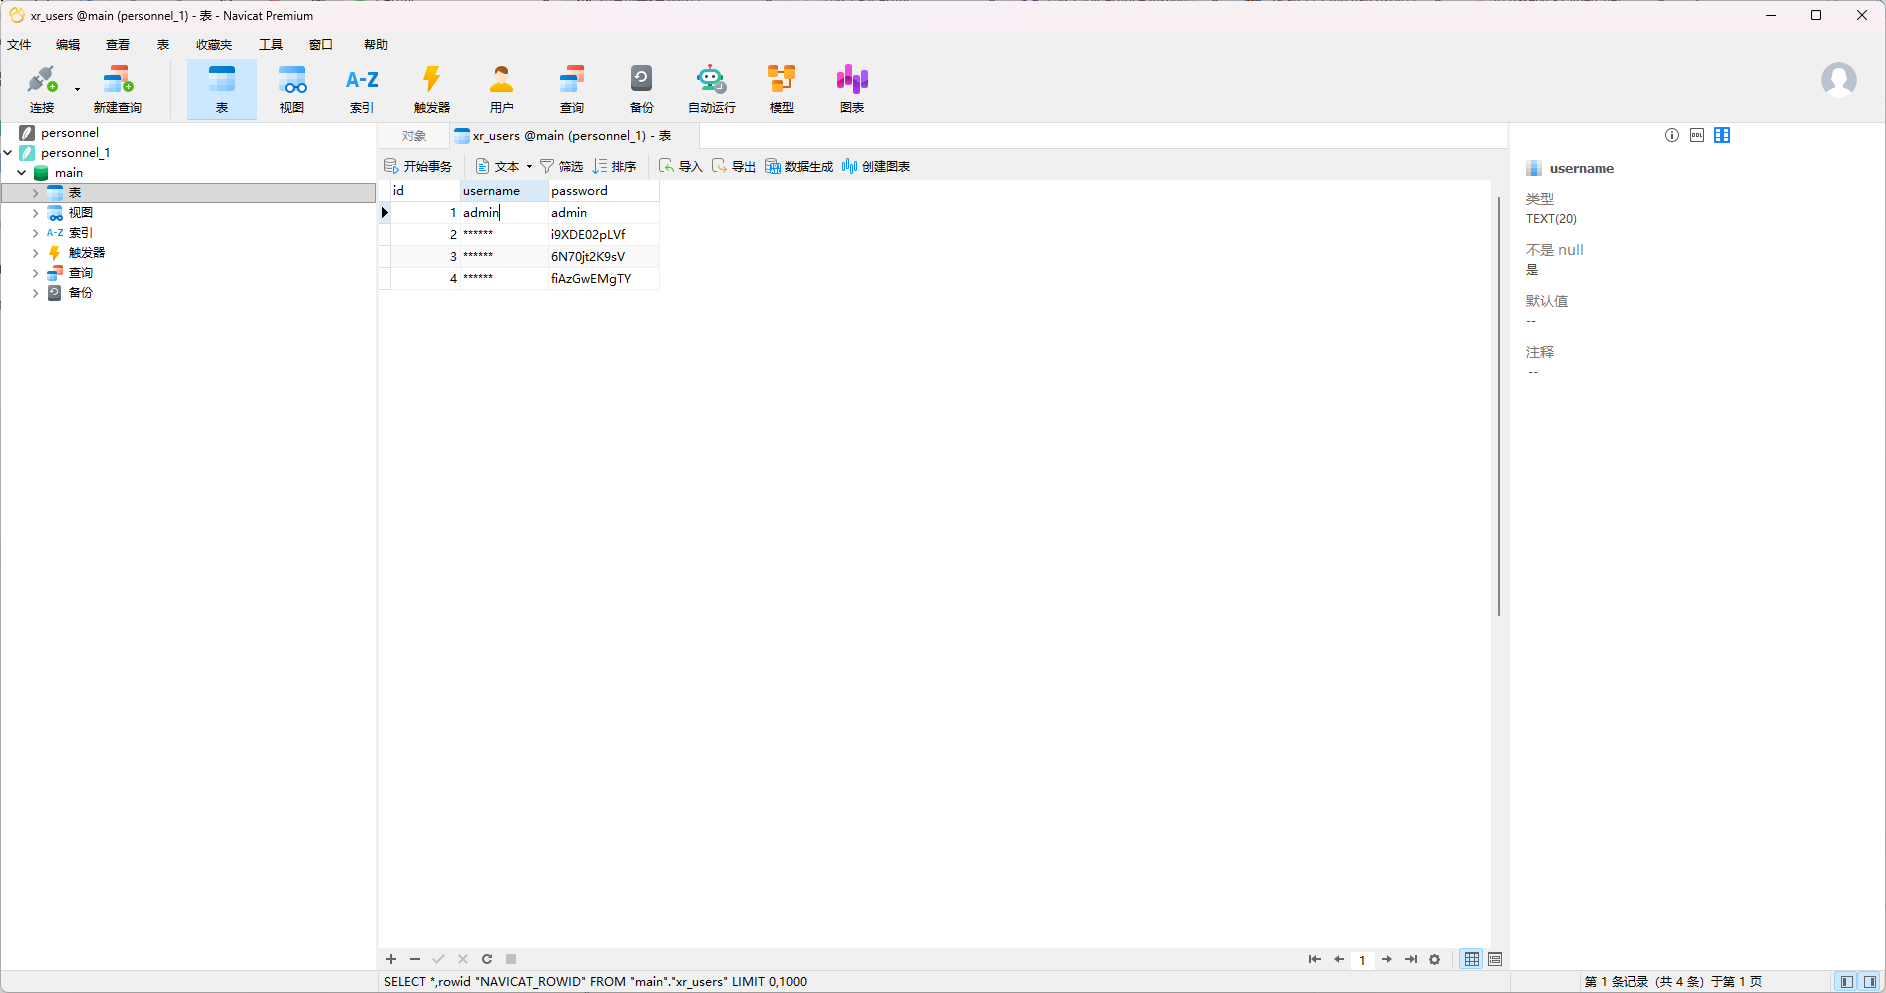Open the 收藏夹 menu
1886x993 pixels.
pos(213,45)
